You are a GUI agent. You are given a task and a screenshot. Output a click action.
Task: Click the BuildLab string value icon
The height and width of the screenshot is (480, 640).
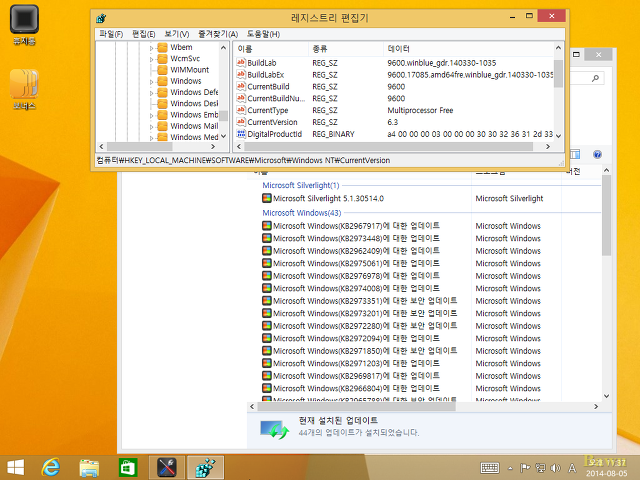(241, 63)
